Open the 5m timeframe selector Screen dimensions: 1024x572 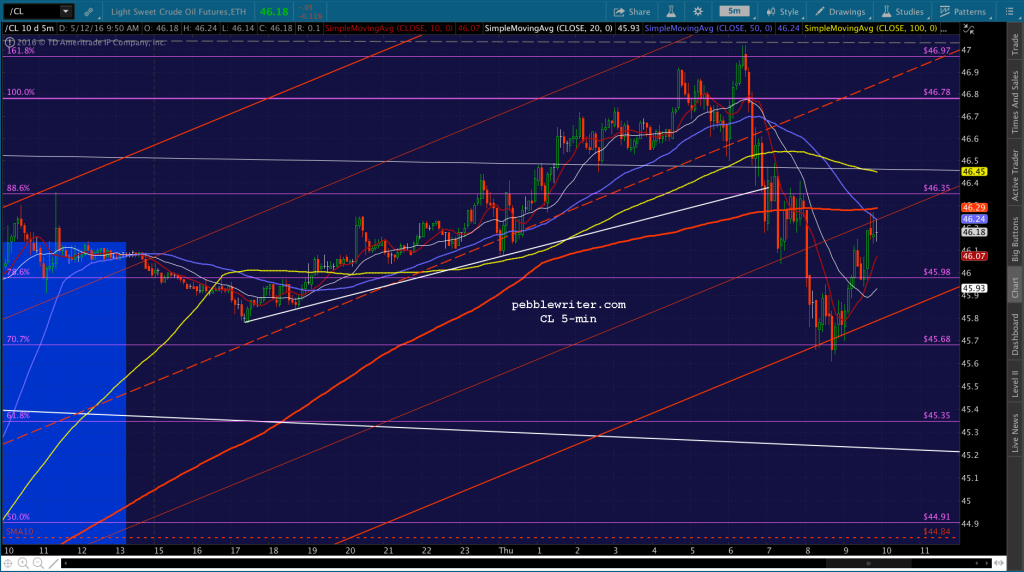coord(735,11)
